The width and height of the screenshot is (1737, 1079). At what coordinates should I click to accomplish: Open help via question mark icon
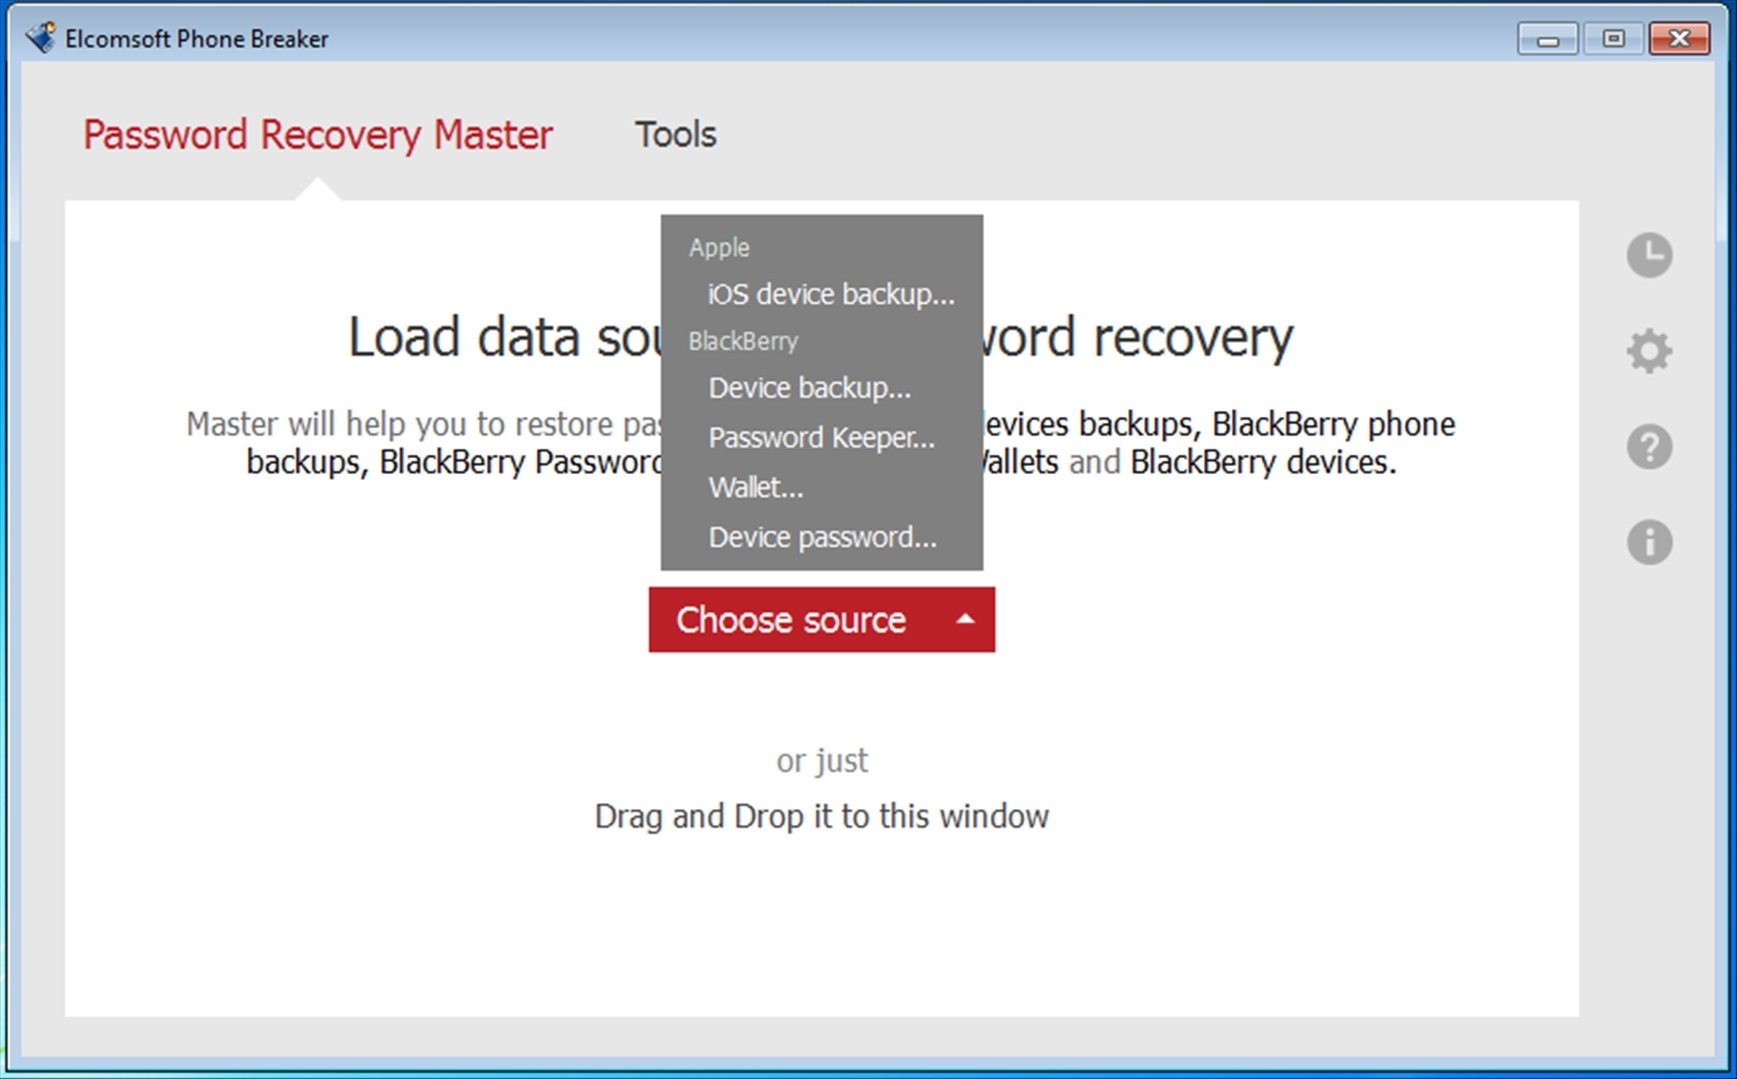click(x=1649, y=447)
